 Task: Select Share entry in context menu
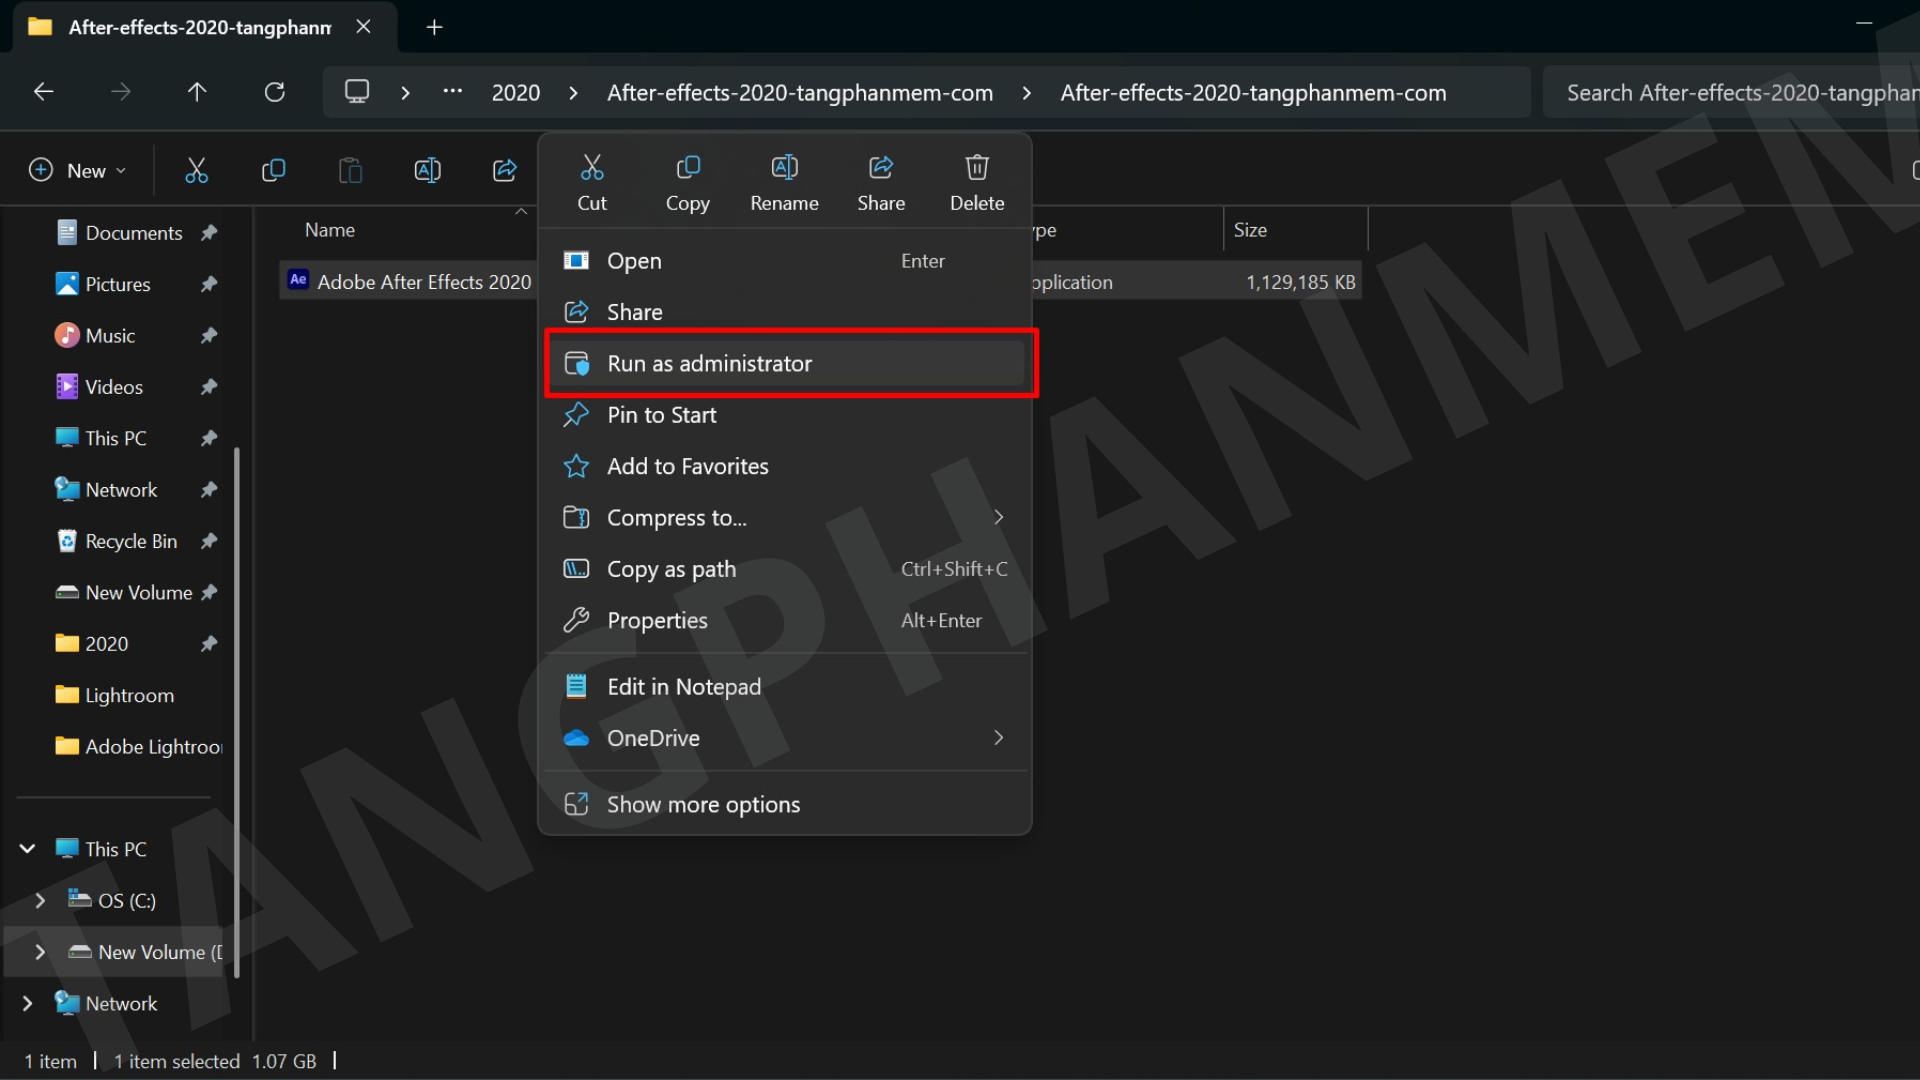click(785, 312)
